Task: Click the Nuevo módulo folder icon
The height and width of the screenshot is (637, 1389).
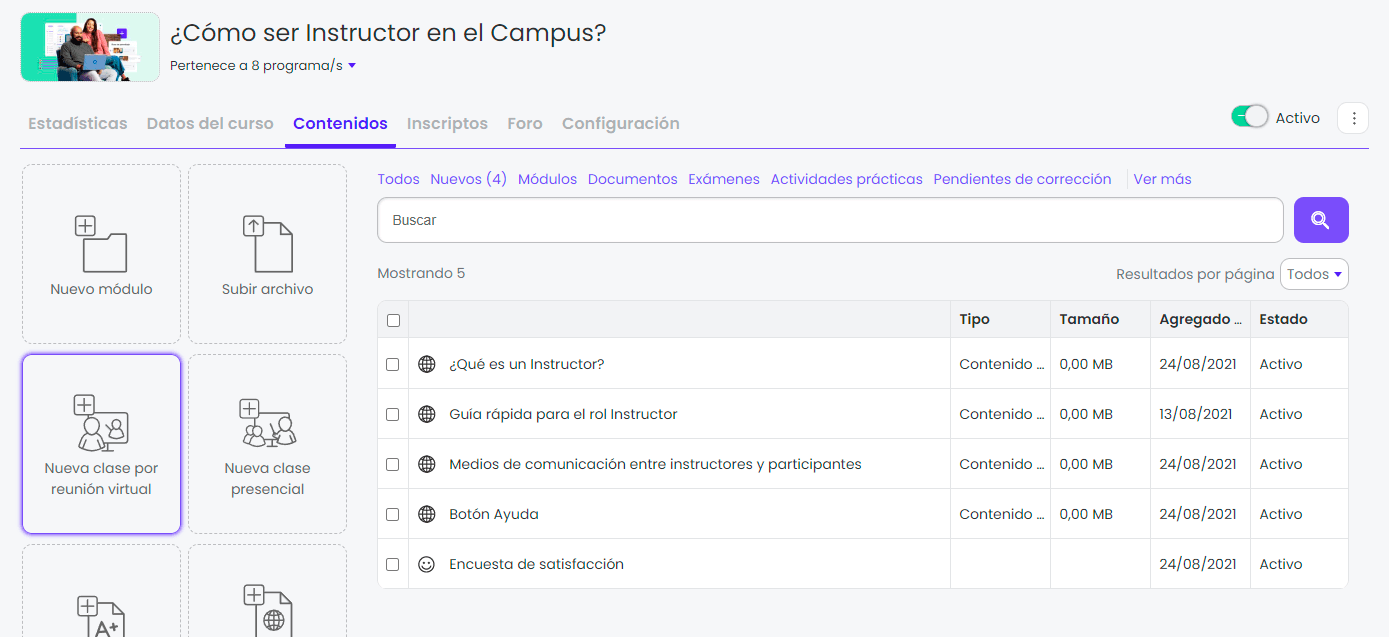Action: point(101,244)
